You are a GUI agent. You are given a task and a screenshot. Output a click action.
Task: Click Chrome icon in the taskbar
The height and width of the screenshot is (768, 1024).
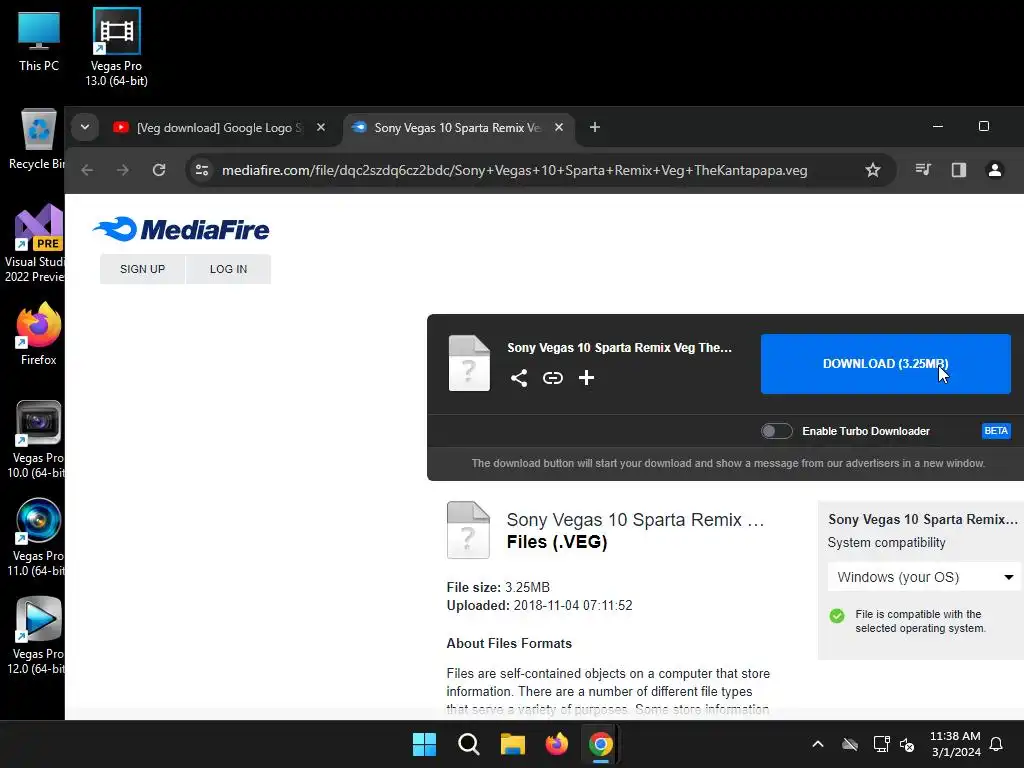(x=600, y=744)
